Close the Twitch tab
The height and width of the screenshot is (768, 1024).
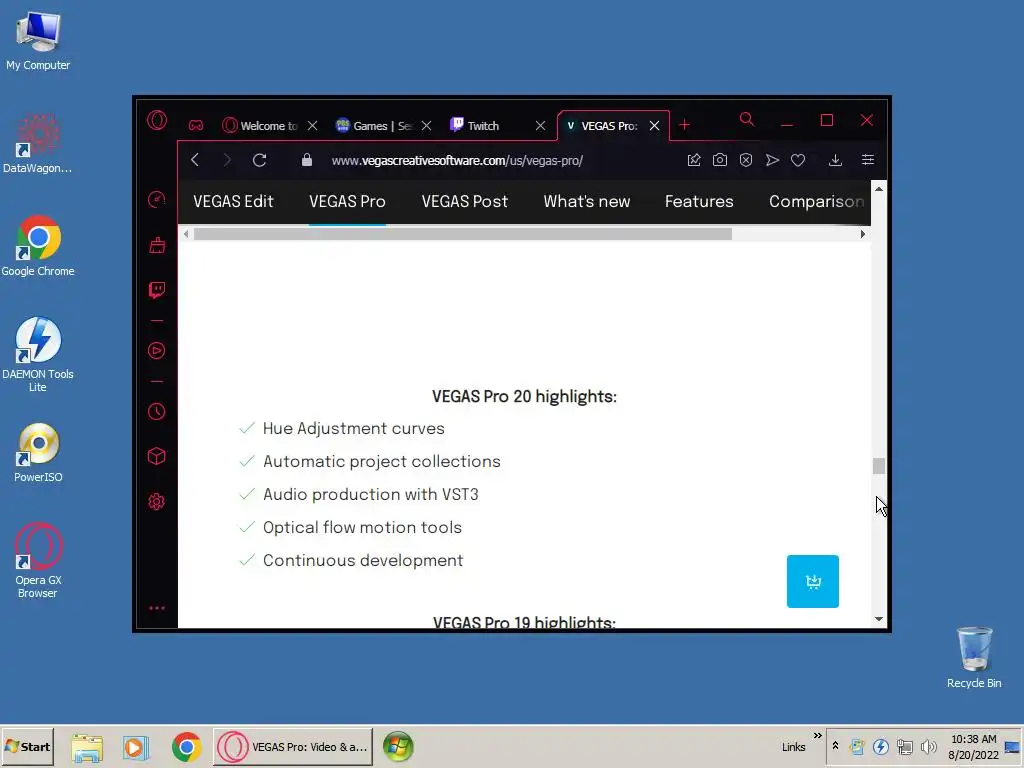click(x=540, y=125)
